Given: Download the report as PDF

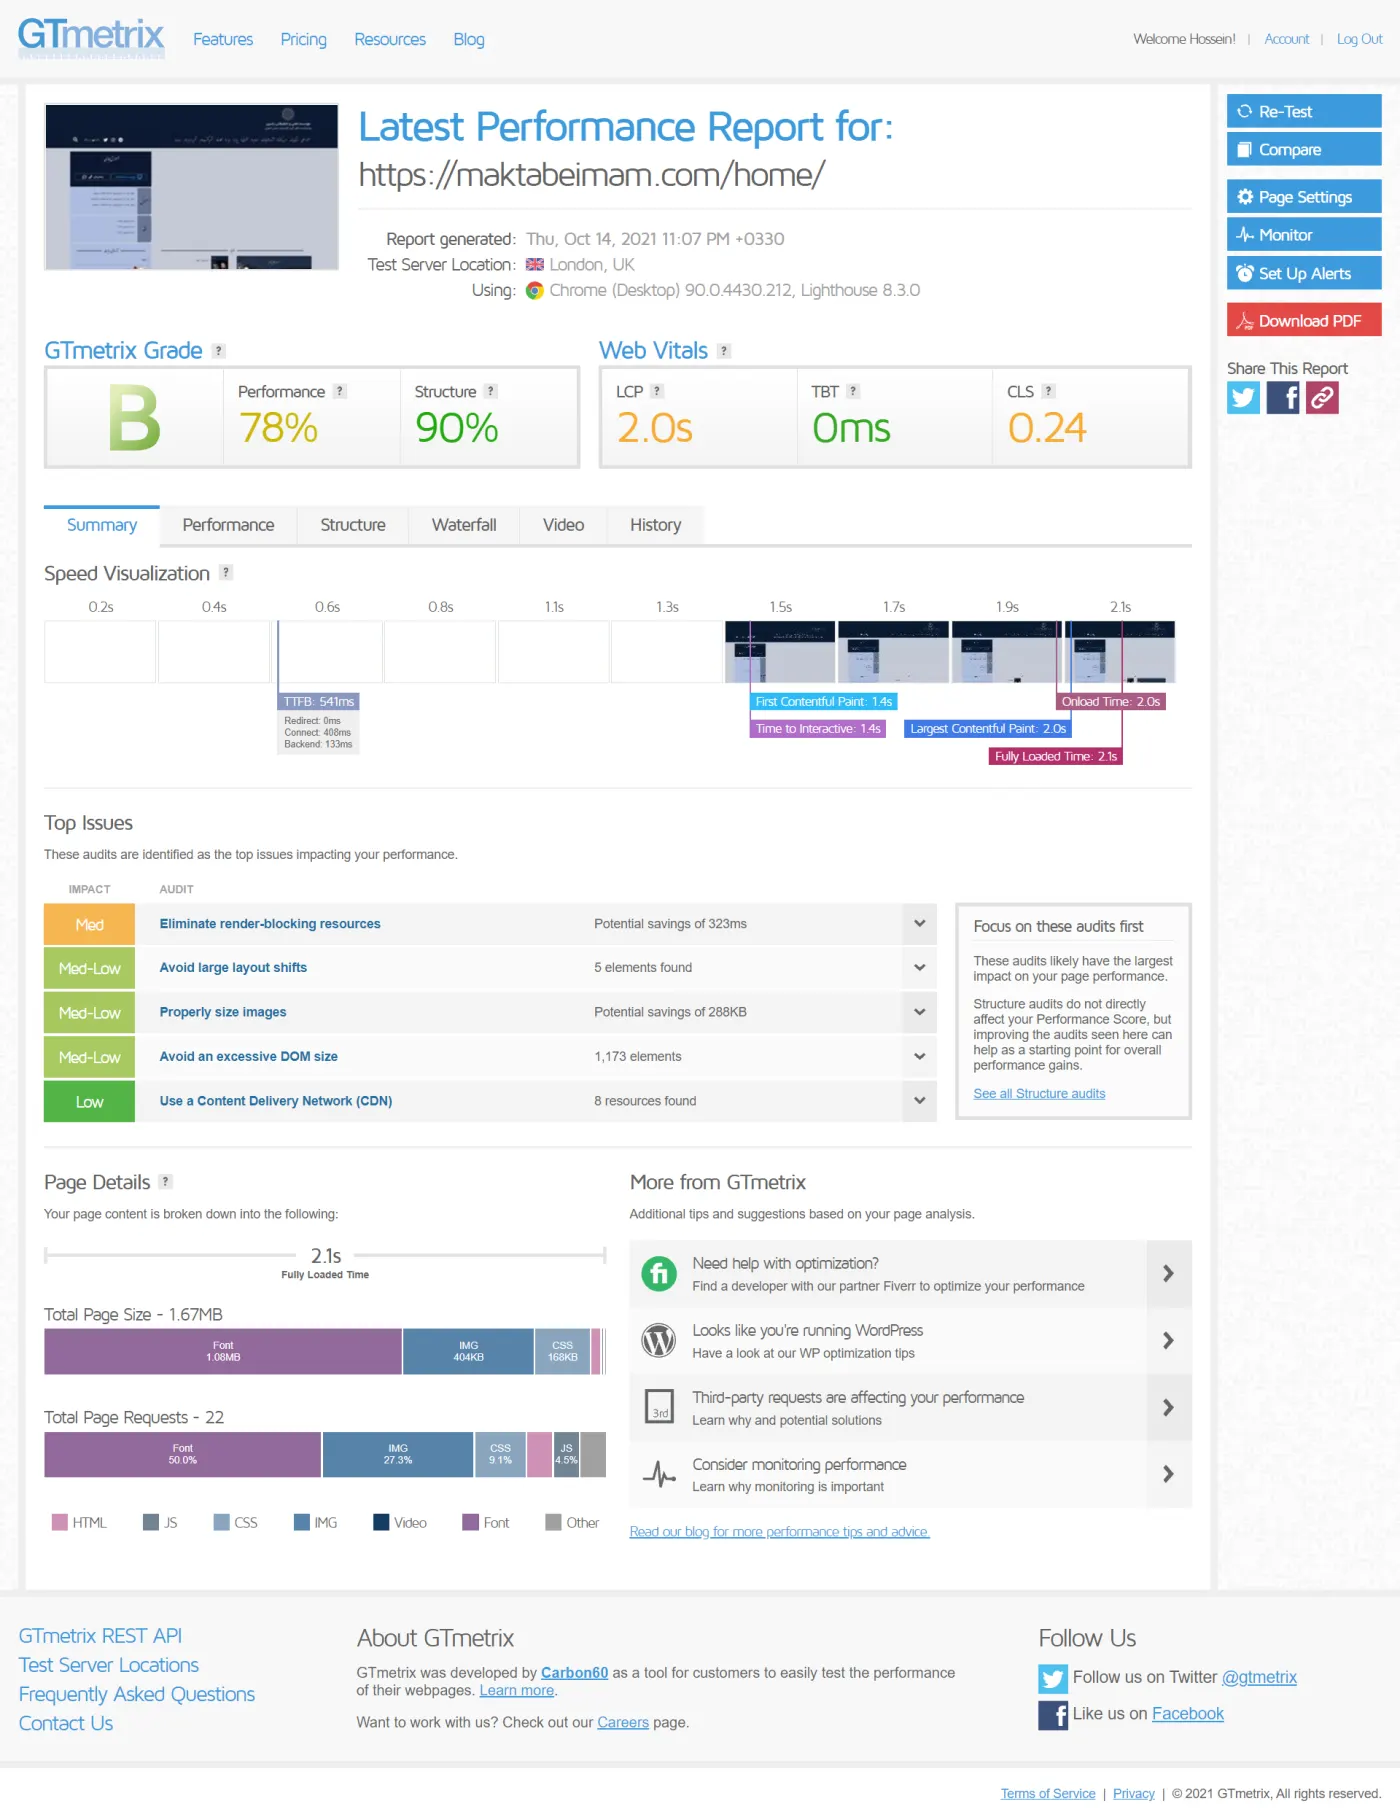Looking at the screenshot, I should click(1304, 320).
